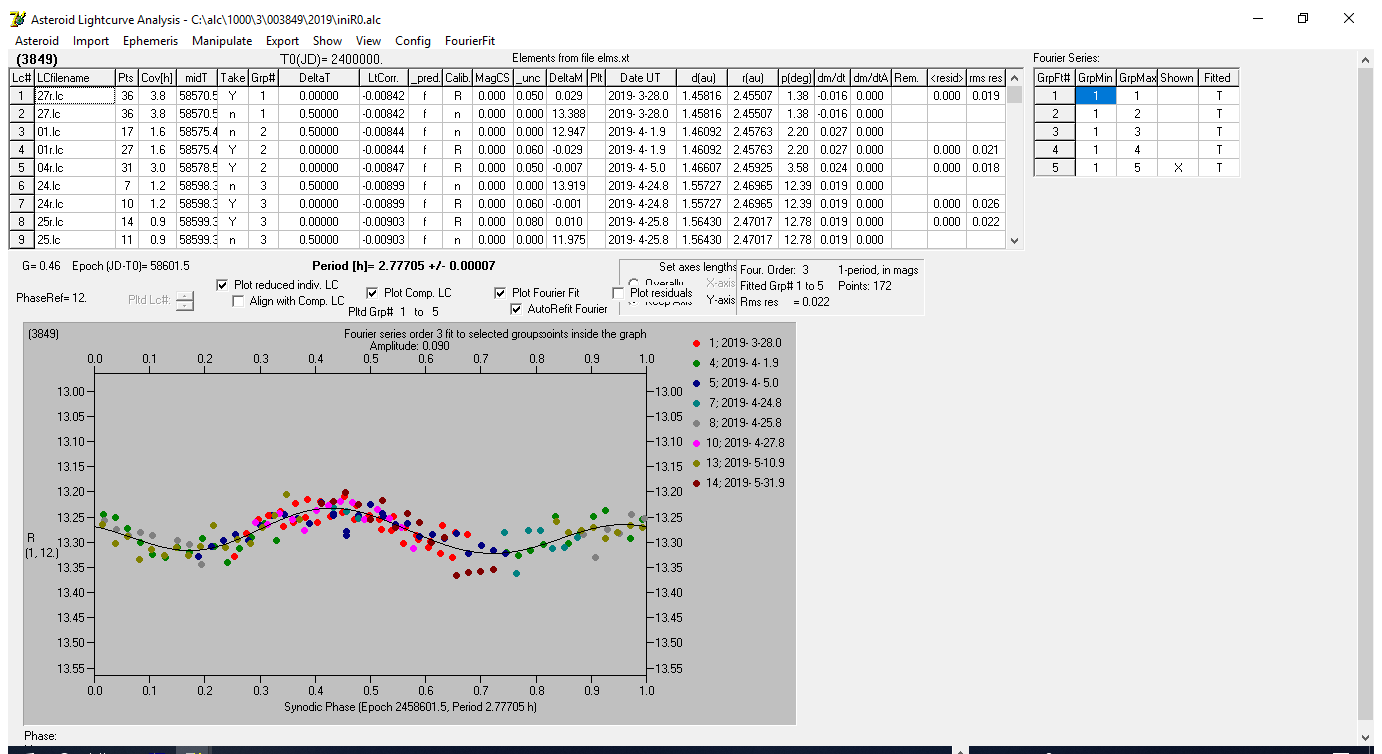Click the GrpMax column header
Image resolution: width=1382 pixels, height=754 pixels.
1136,77
